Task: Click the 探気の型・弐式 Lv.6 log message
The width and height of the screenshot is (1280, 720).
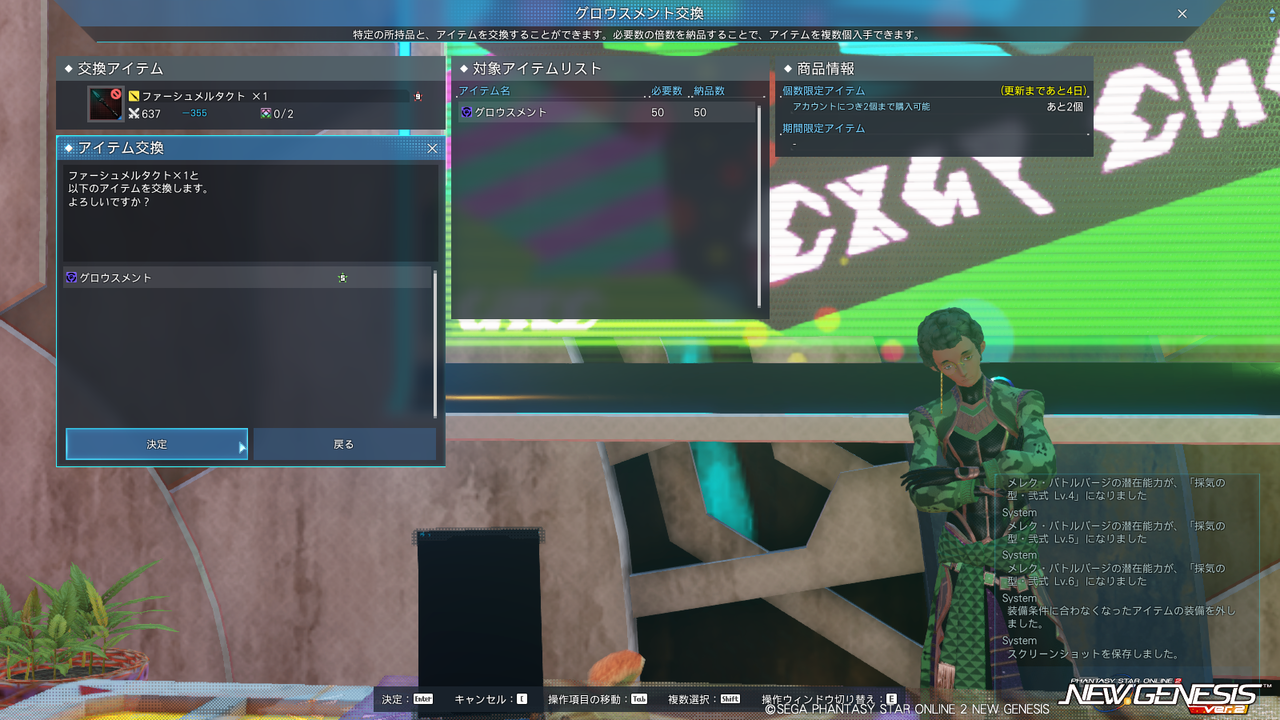Action: pos(1115,574)
